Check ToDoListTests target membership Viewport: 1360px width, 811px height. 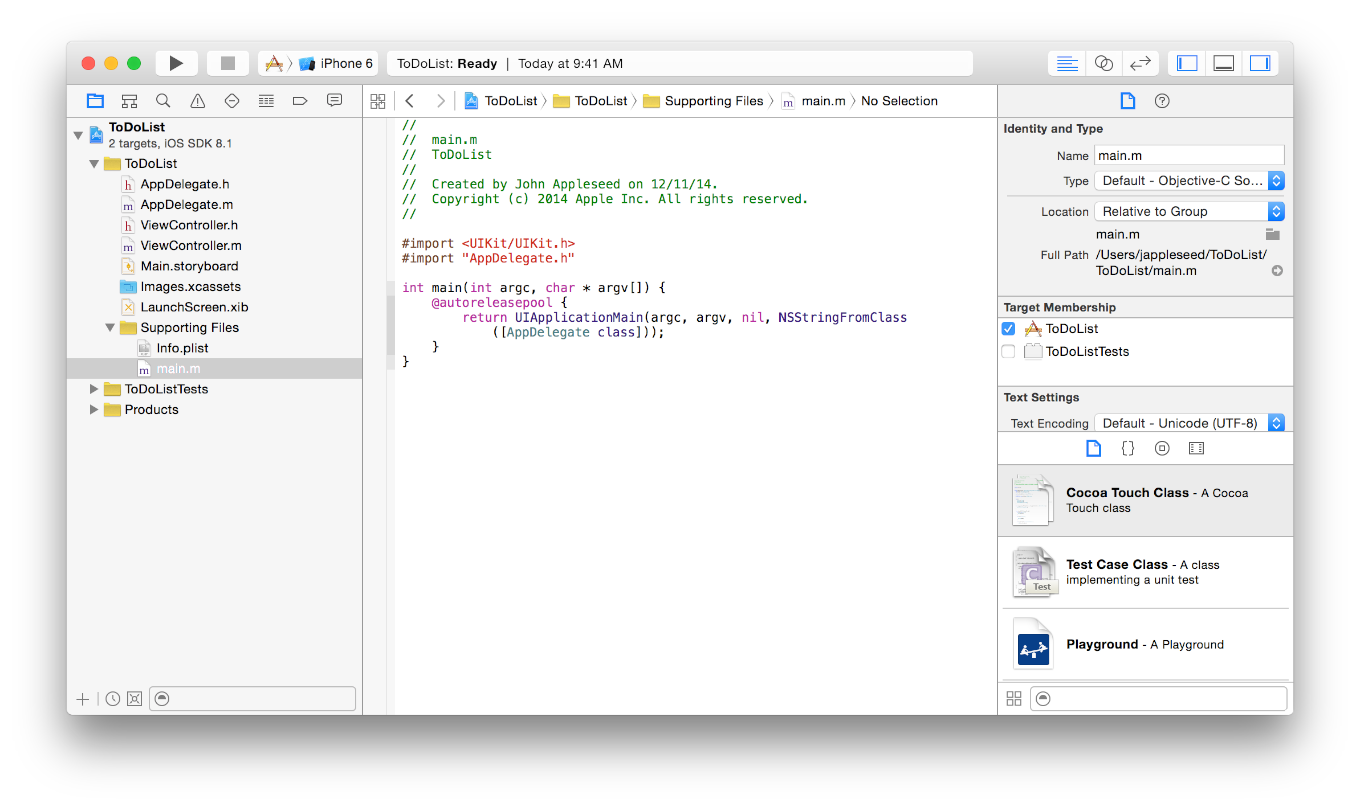click(1008, 352)
